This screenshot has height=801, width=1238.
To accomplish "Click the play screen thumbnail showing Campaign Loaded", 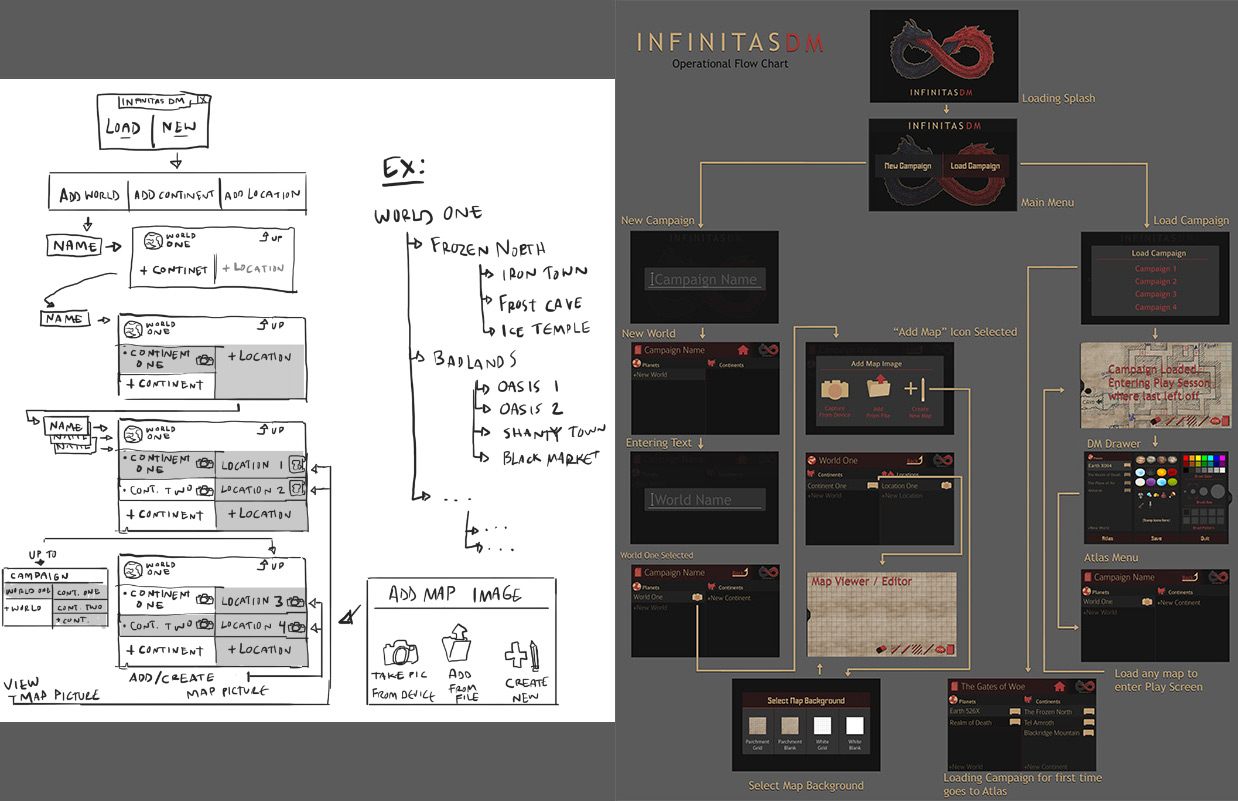I will [x=1156, y=385].
